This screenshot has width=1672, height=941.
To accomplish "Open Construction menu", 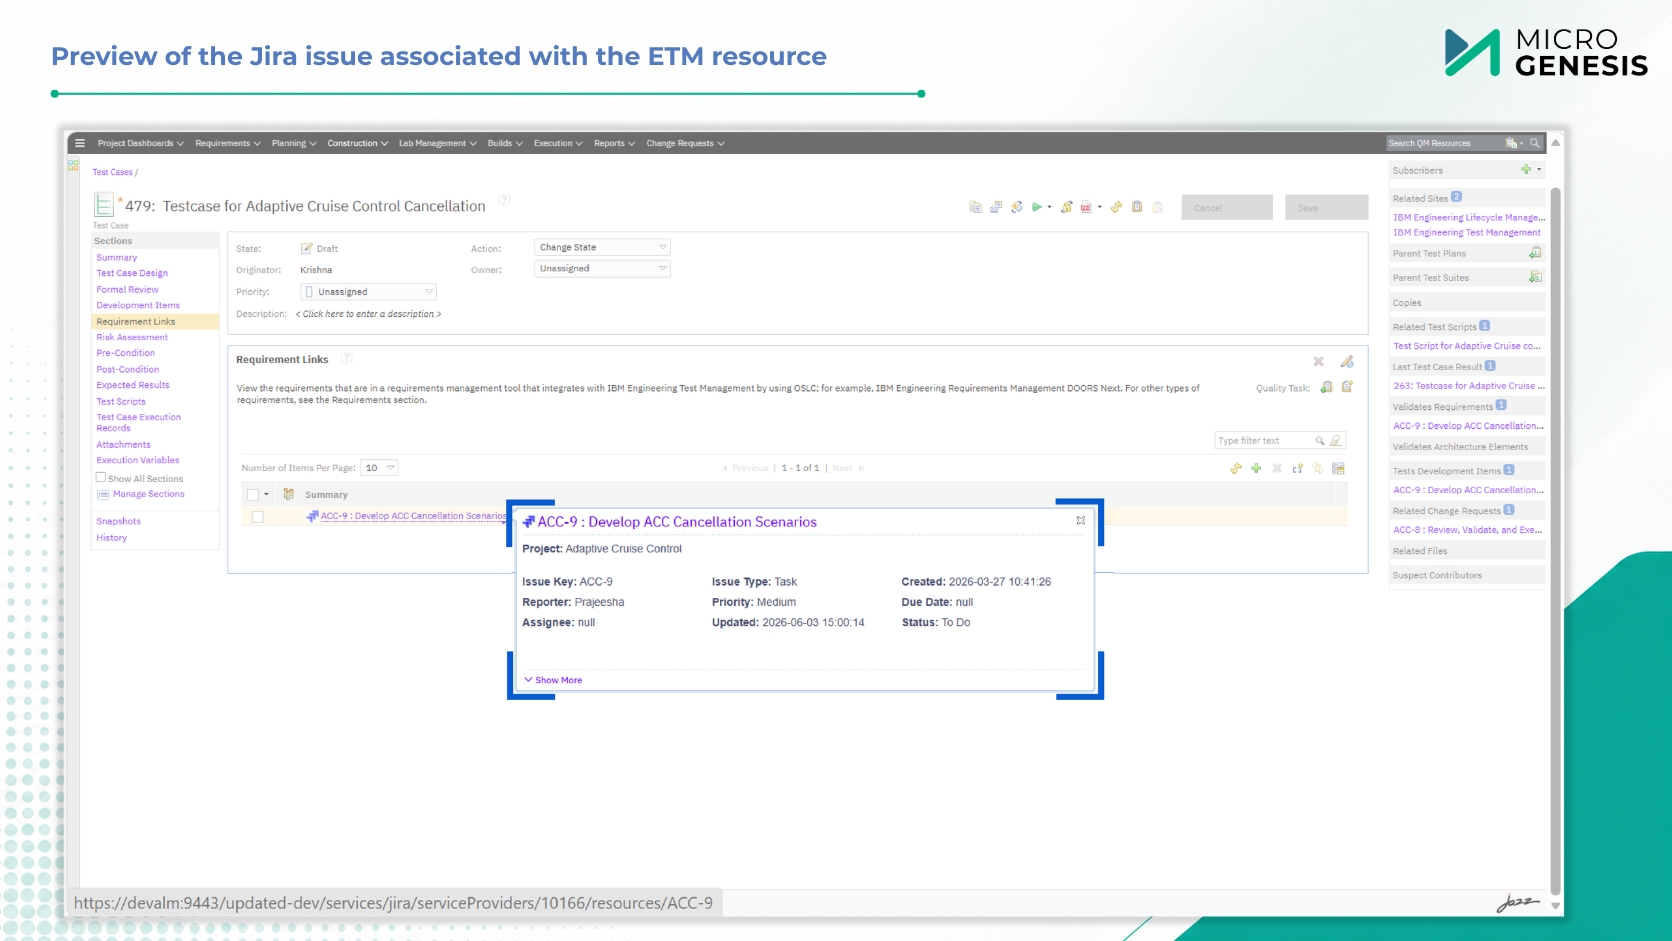I will (358, 143).
